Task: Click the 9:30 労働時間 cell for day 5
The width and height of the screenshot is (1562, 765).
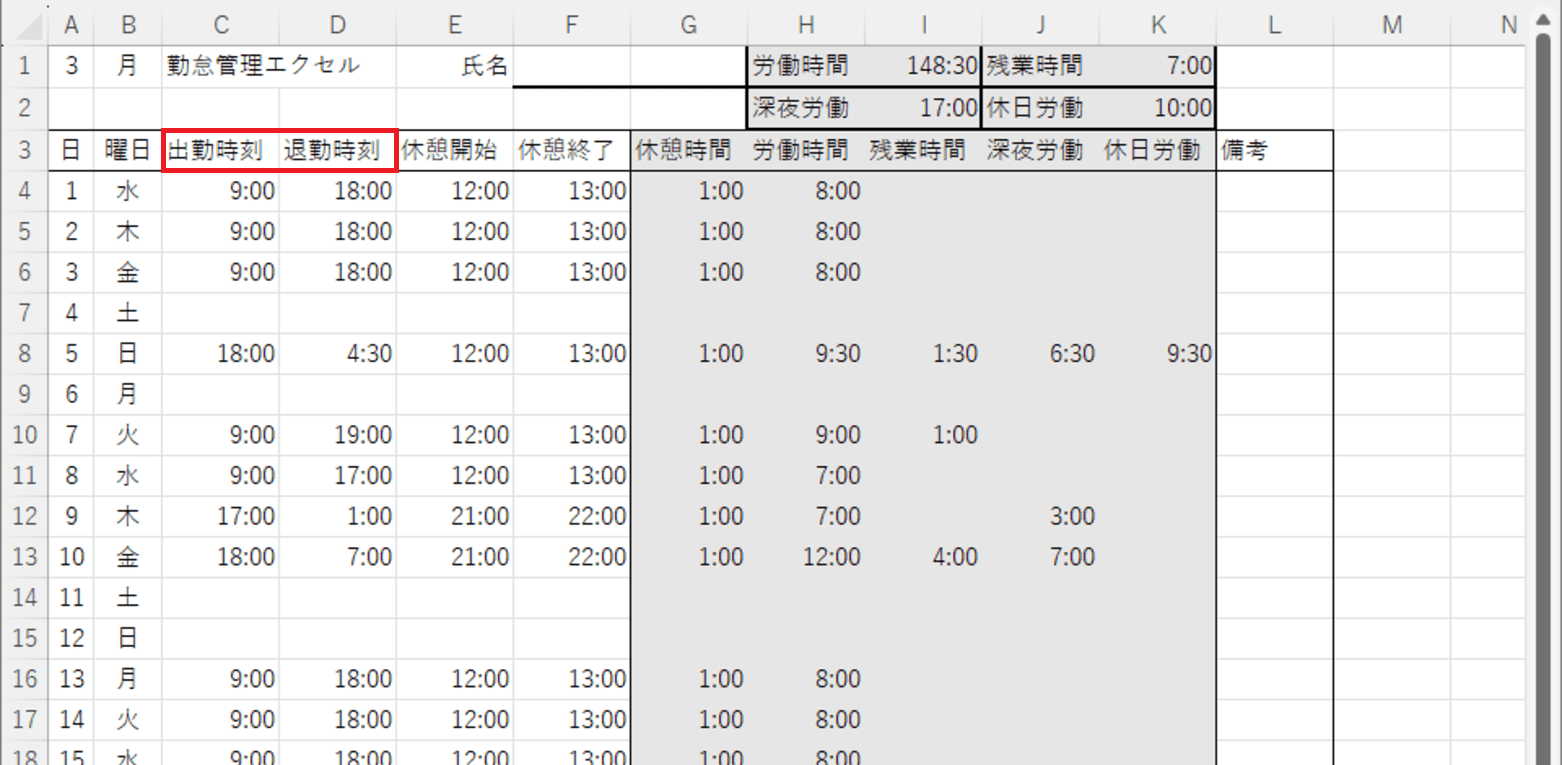Action: pyautogui.click(x=806, y=353)
